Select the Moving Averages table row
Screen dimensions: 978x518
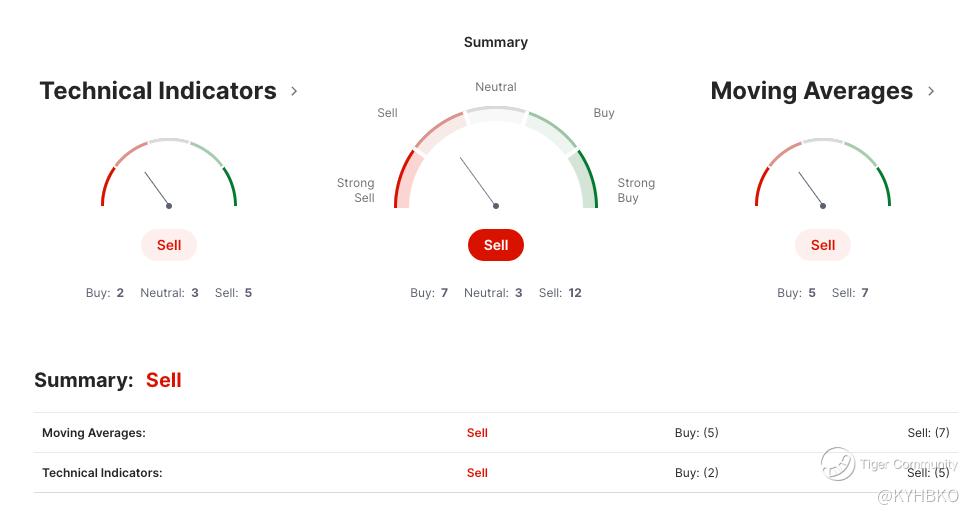tap(496, 432)
